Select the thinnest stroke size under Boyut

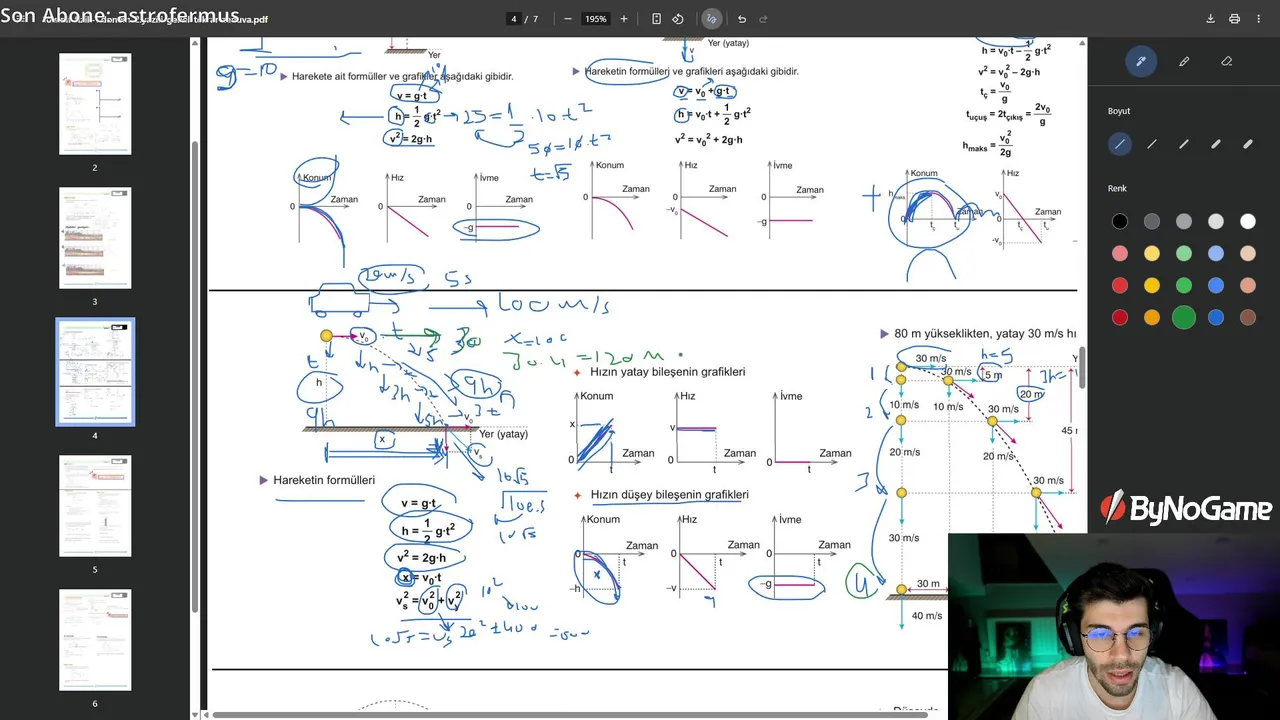click(x=1120, y=144)
